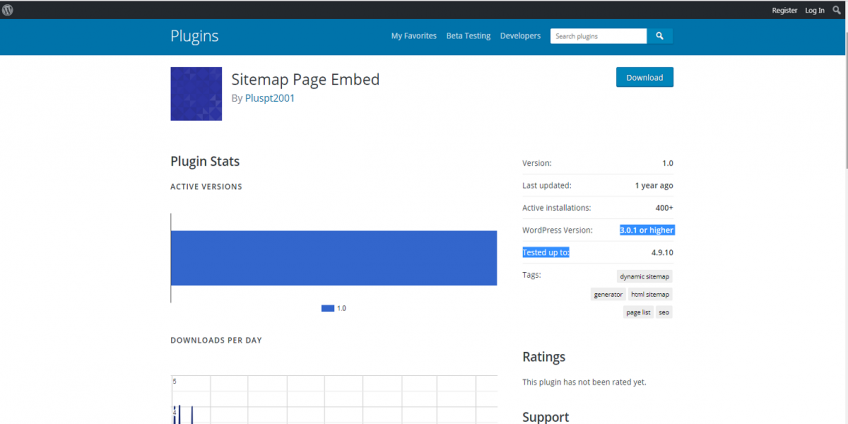The width and height of the screenshot is (848, 424).
Task: Select the html sitemap tag
Action: point(651,295)
